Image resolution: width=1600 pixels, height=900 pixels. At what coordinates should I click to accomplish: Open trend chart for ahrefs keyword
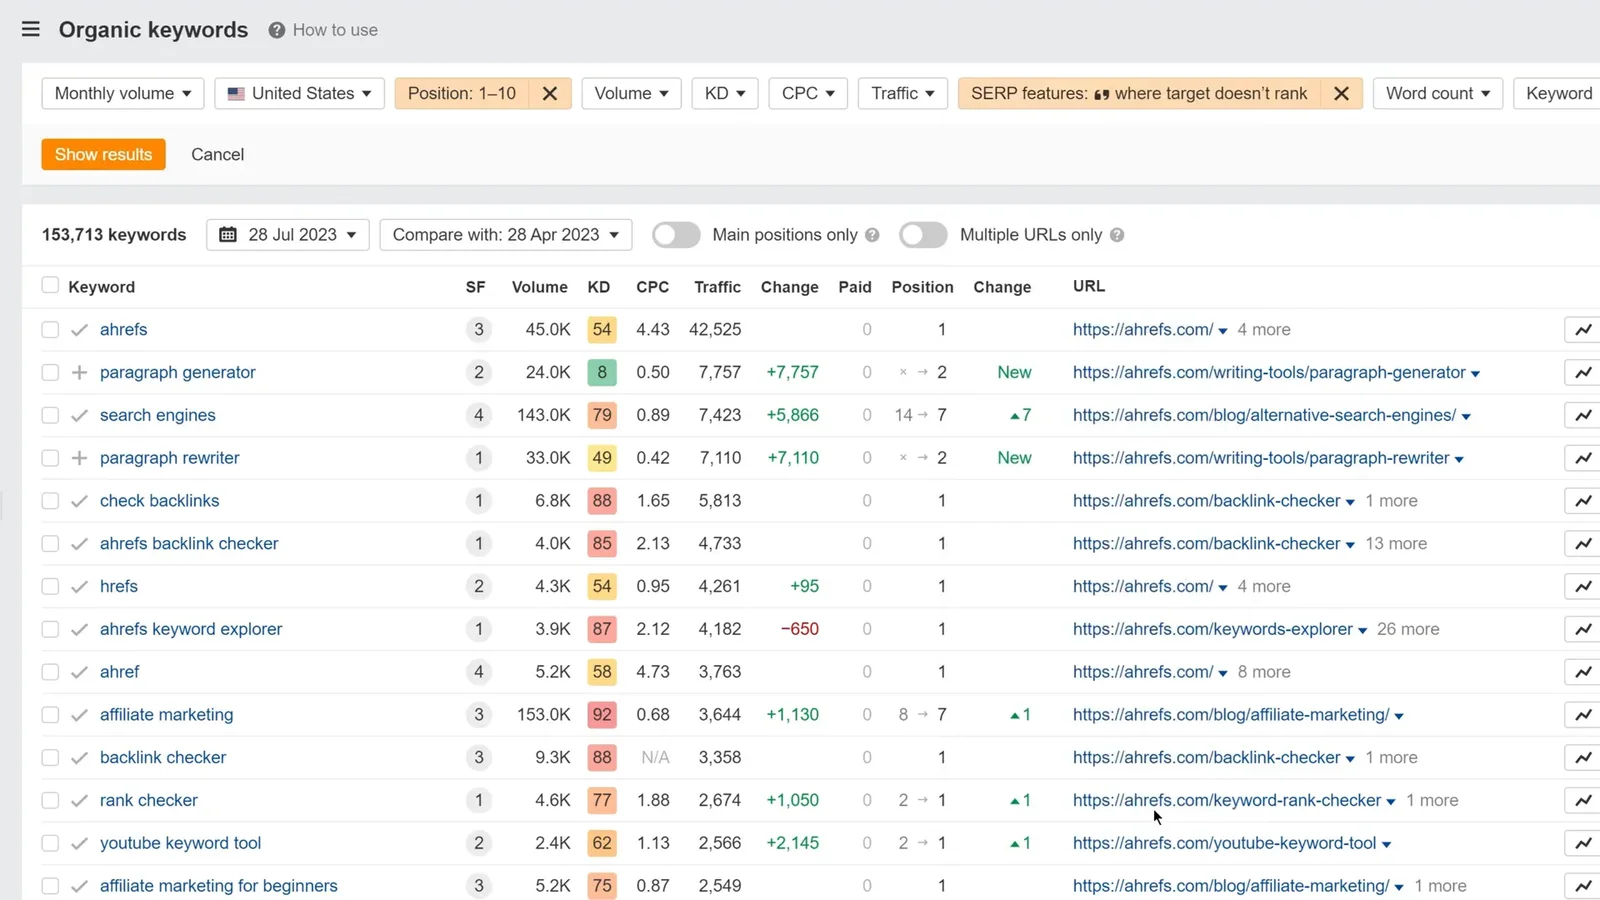click(1583, 330)
